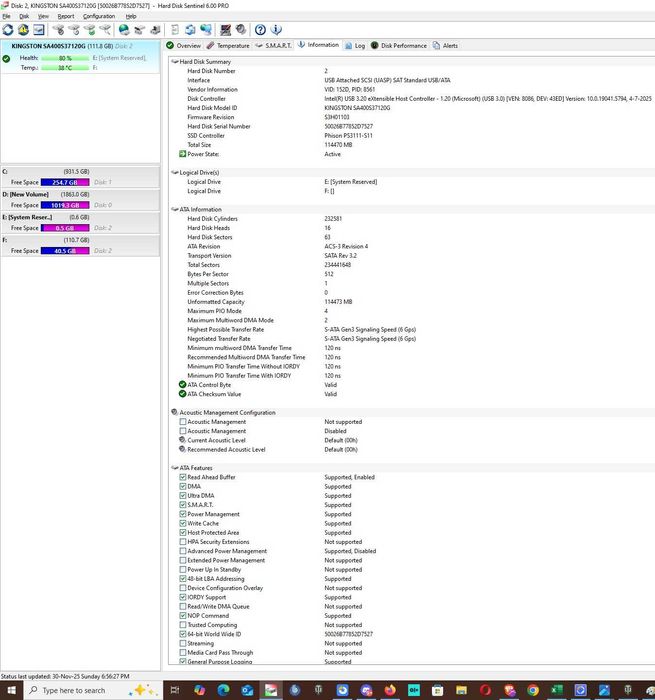
Task: Open the Alerts tab
Action: coord(446,46)
